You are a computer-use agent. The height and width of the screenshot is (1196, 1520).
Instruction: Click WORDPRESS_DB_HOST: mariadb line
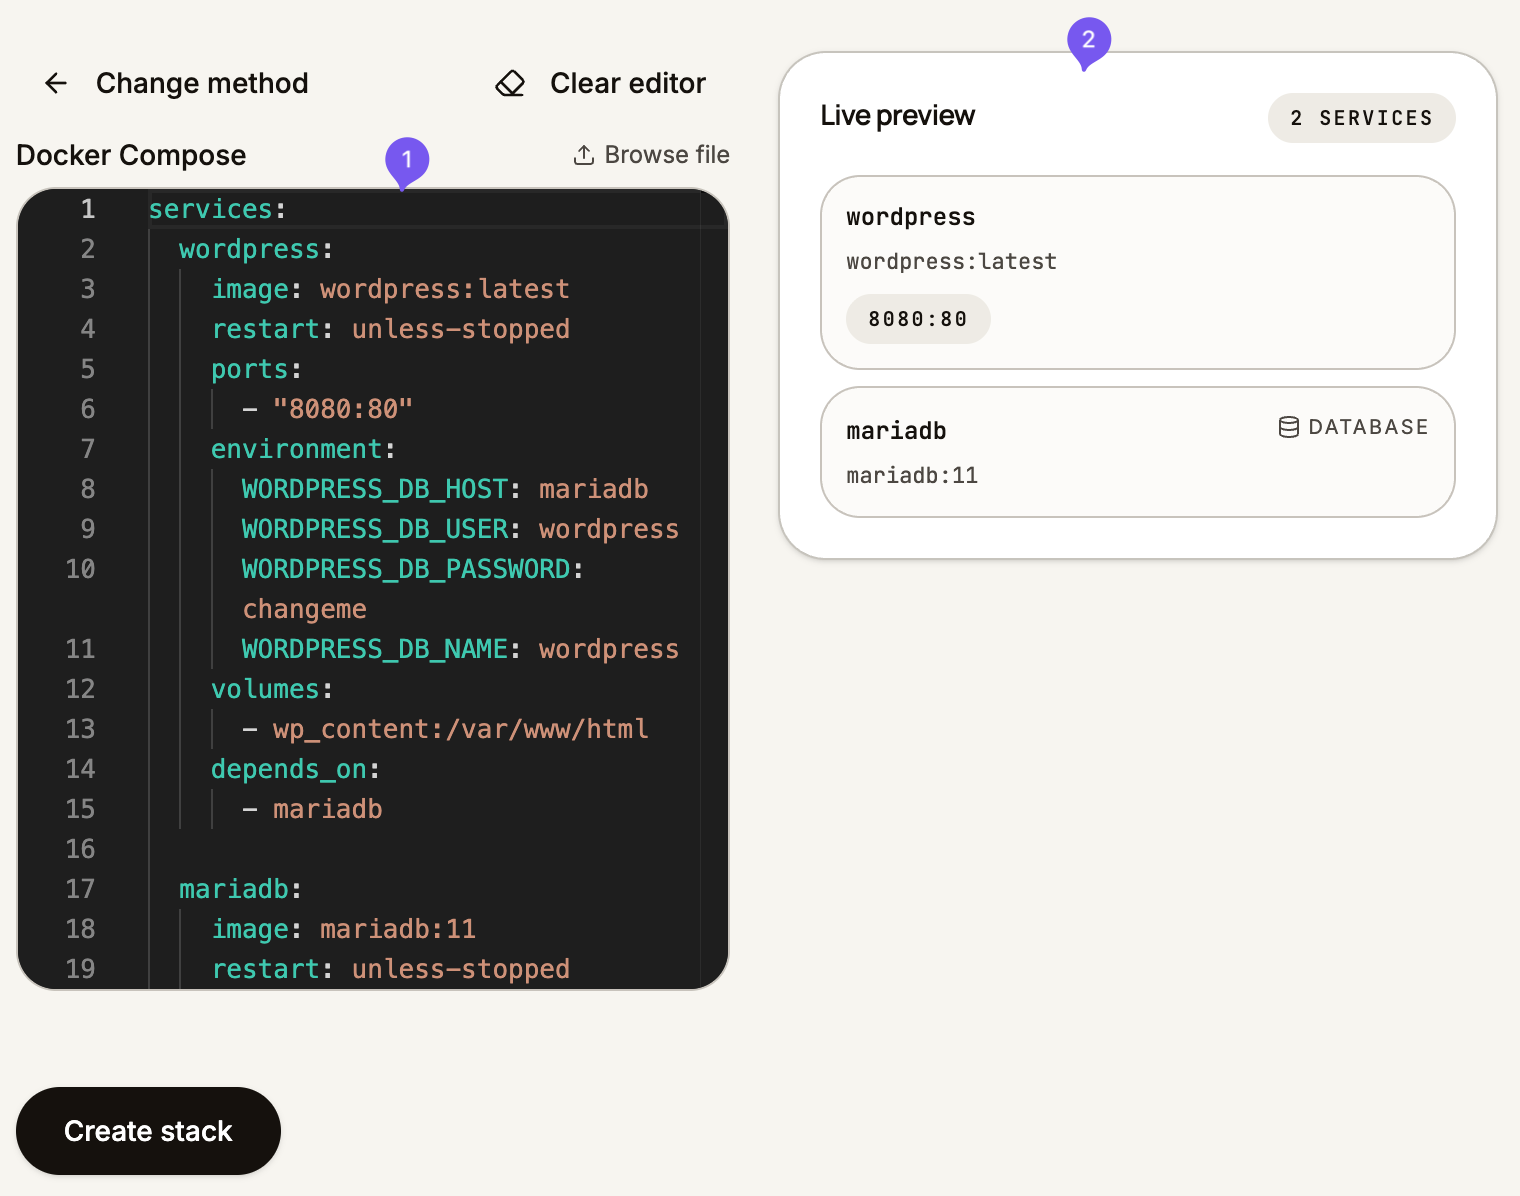coord(445,489)
